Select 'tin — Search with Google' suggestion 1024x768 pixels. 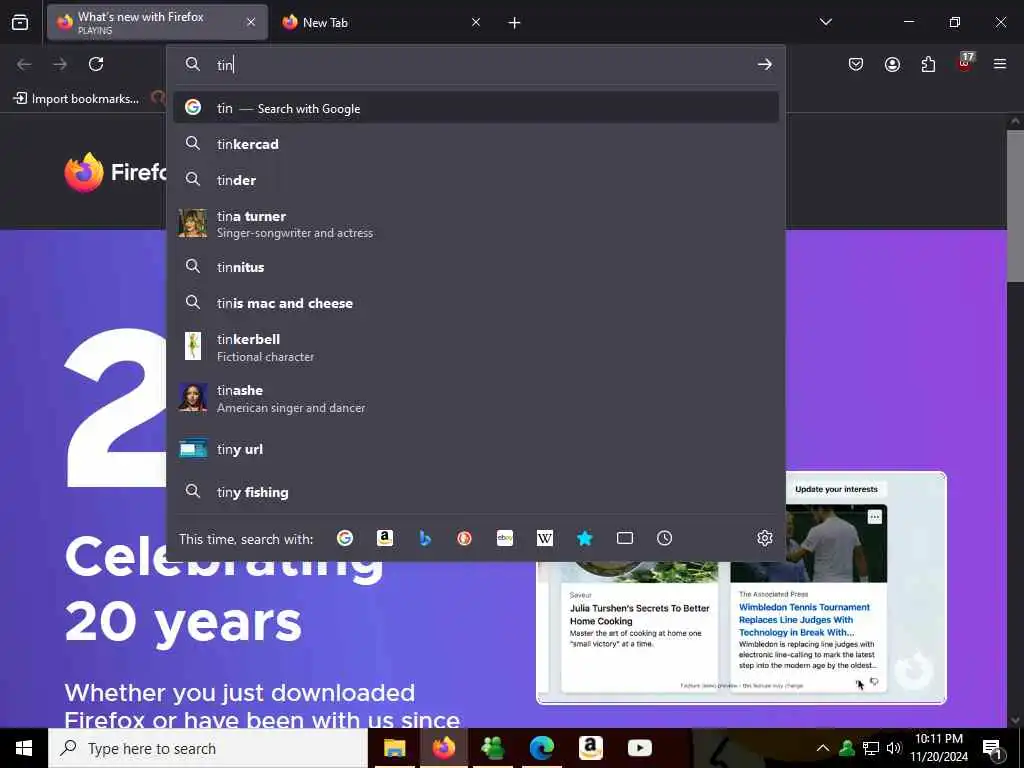476,108
